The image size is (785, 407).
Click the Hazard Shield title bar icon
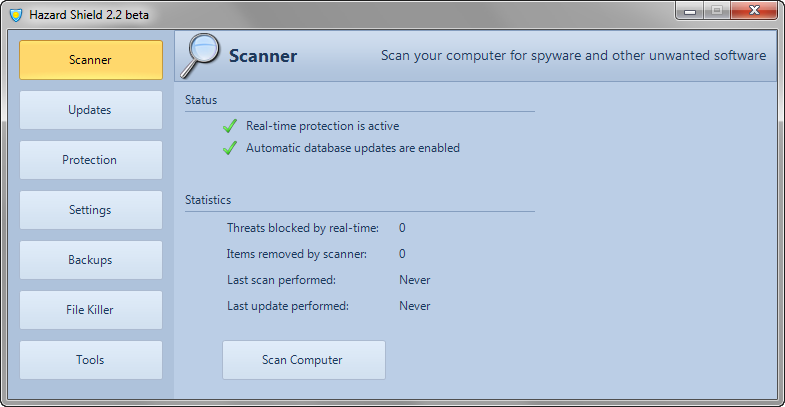tap(16, 15)
